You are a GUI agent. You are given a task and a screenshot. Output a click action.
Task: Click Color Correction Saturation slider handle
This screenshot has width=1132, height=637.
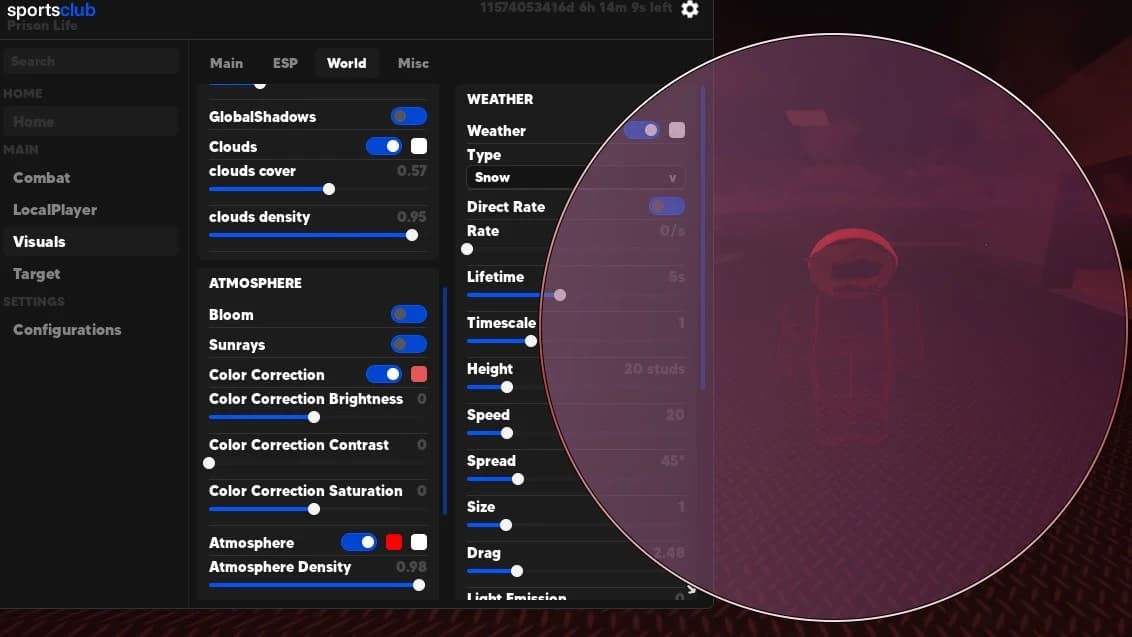314,509
